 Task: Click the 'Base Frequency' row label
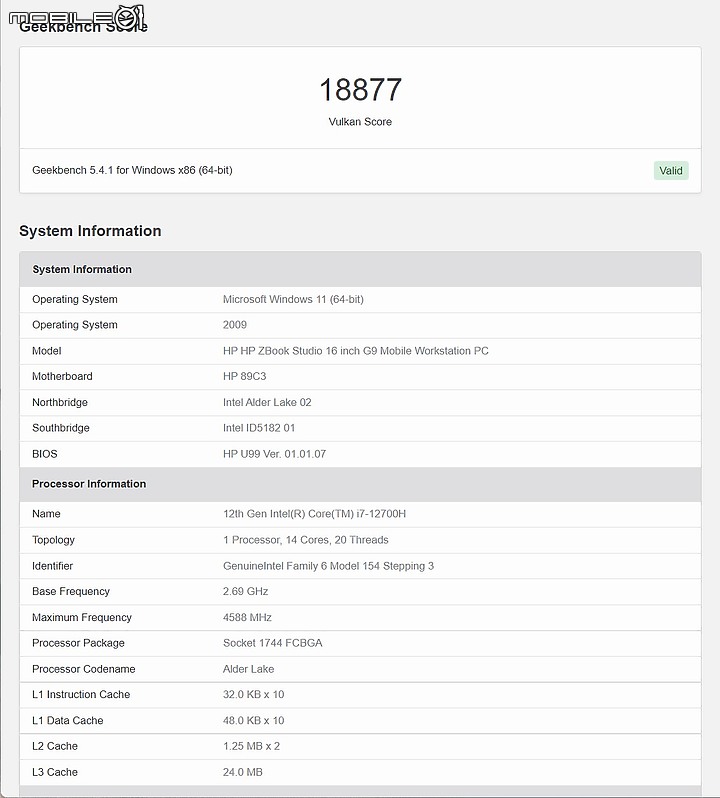click(x=71, y=591)
